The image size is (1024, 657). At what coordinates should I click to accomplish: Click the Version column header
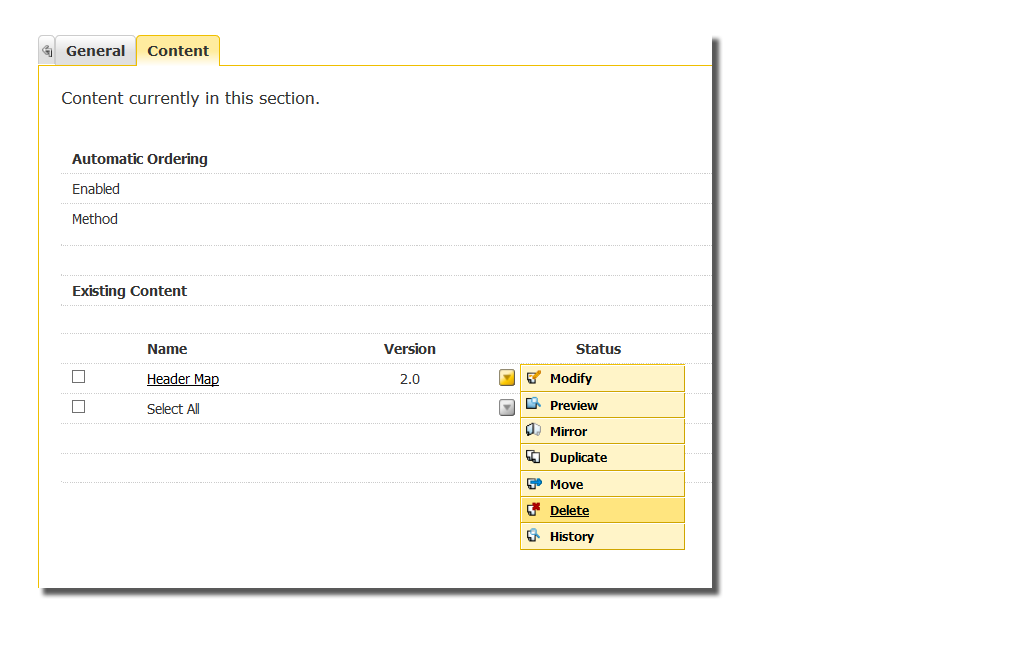410,349
